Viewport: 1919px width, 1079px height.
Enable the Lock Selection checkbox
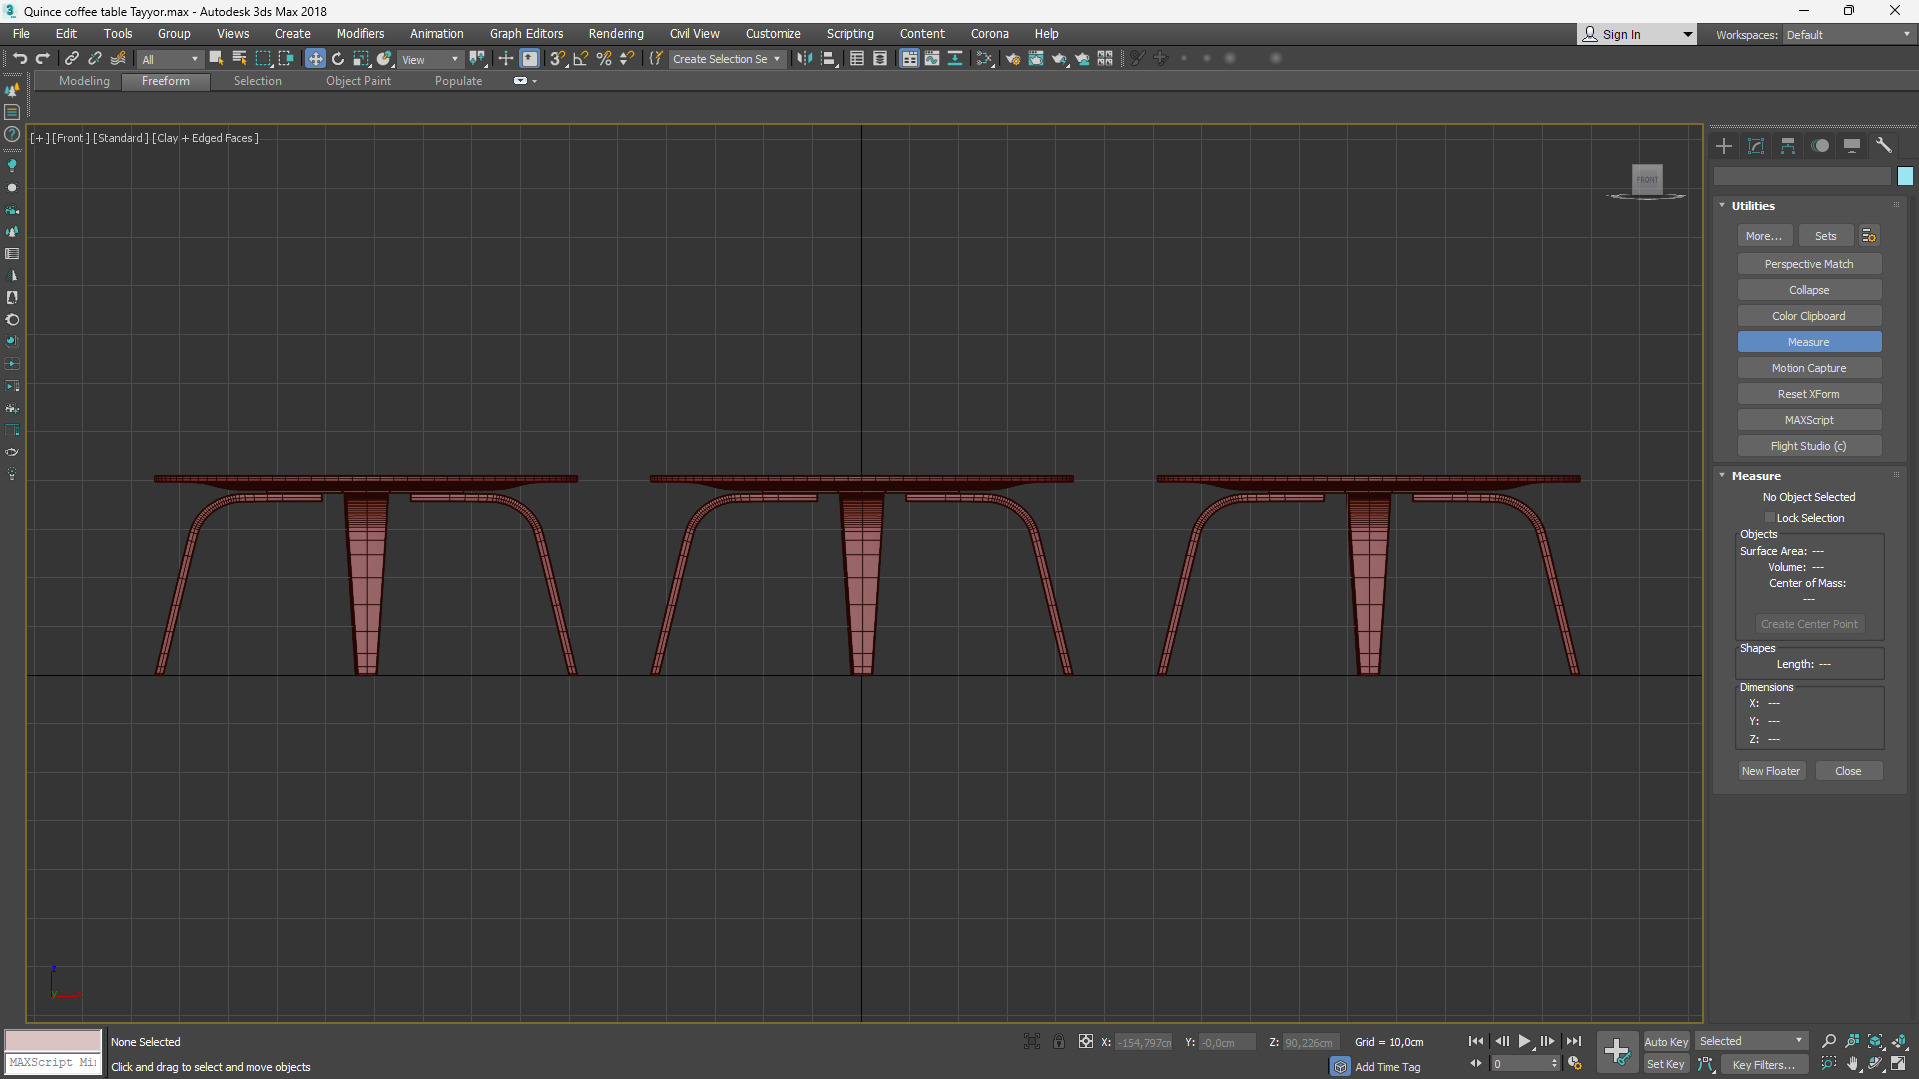point(1770,518)
